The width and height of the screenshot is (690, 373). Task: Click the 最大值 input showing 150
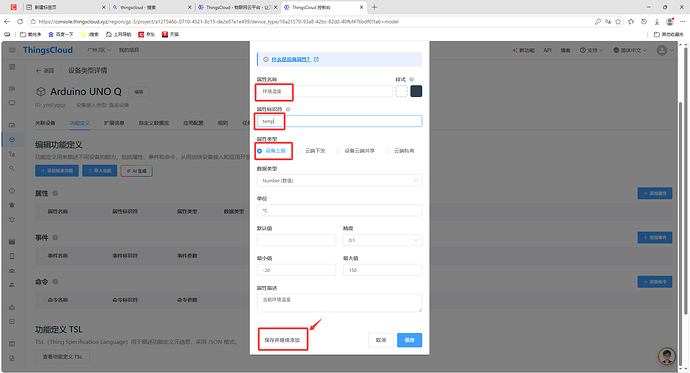pos(382,270)
